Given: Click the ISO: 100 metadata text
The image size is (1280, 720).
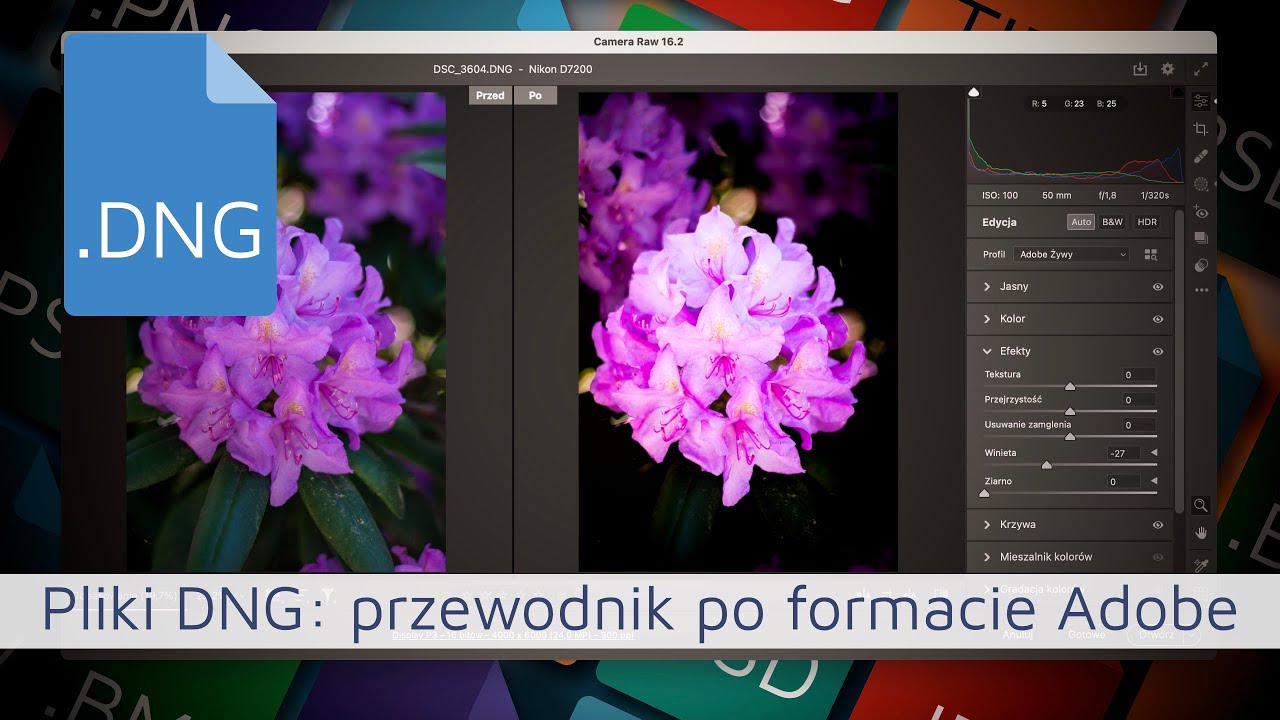Looking at the screenshot, I should (x=1000, y=196).
